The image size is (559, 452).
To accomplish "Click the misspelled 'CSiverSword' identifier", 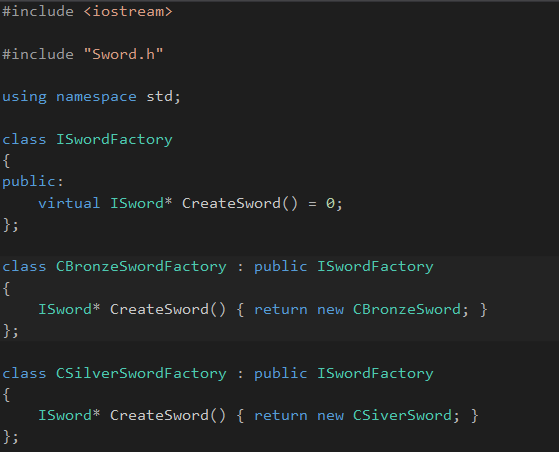I will pyautogui.click(x=402, y=415).
